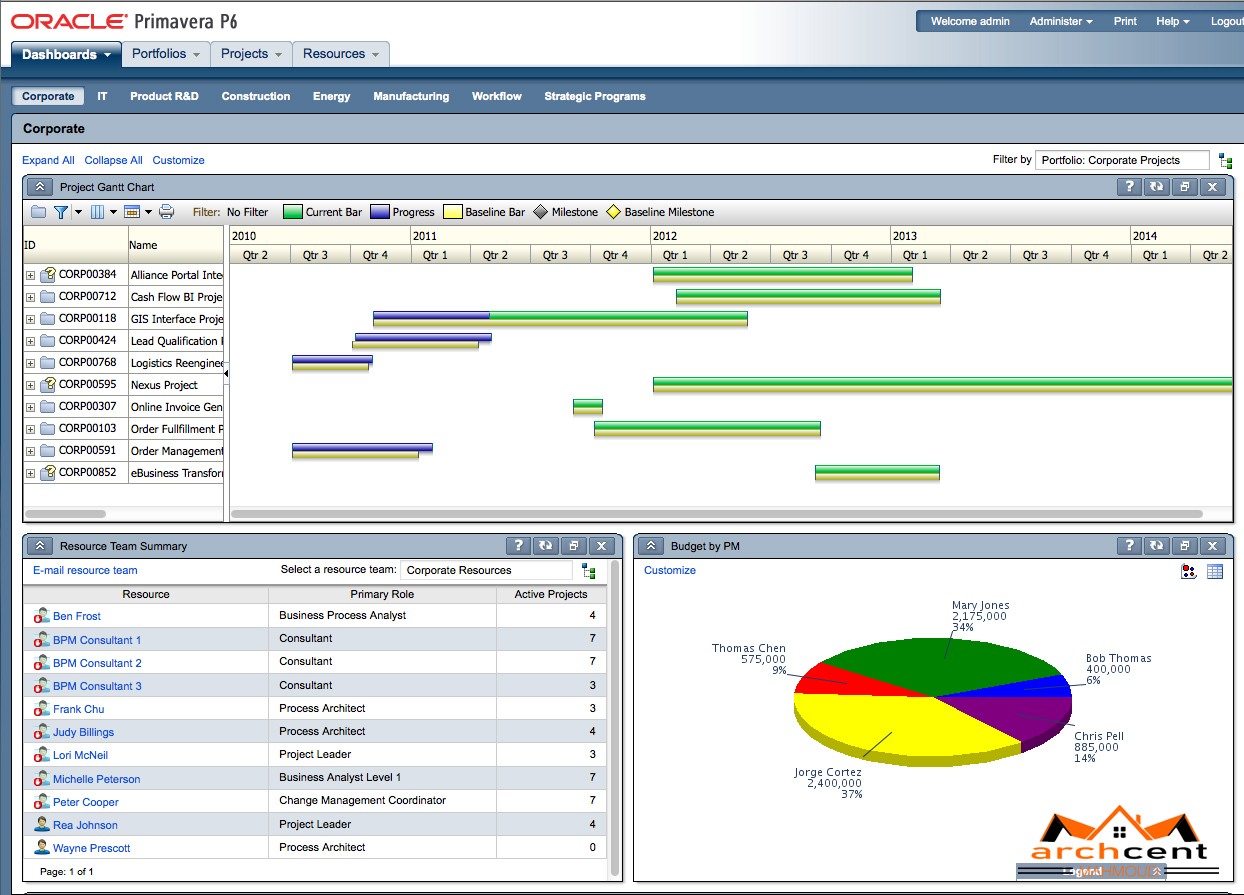Refresh the Budget by PM portlet
The width and height of the screenshot is (1244, 895).
[x=1157, y=546]
